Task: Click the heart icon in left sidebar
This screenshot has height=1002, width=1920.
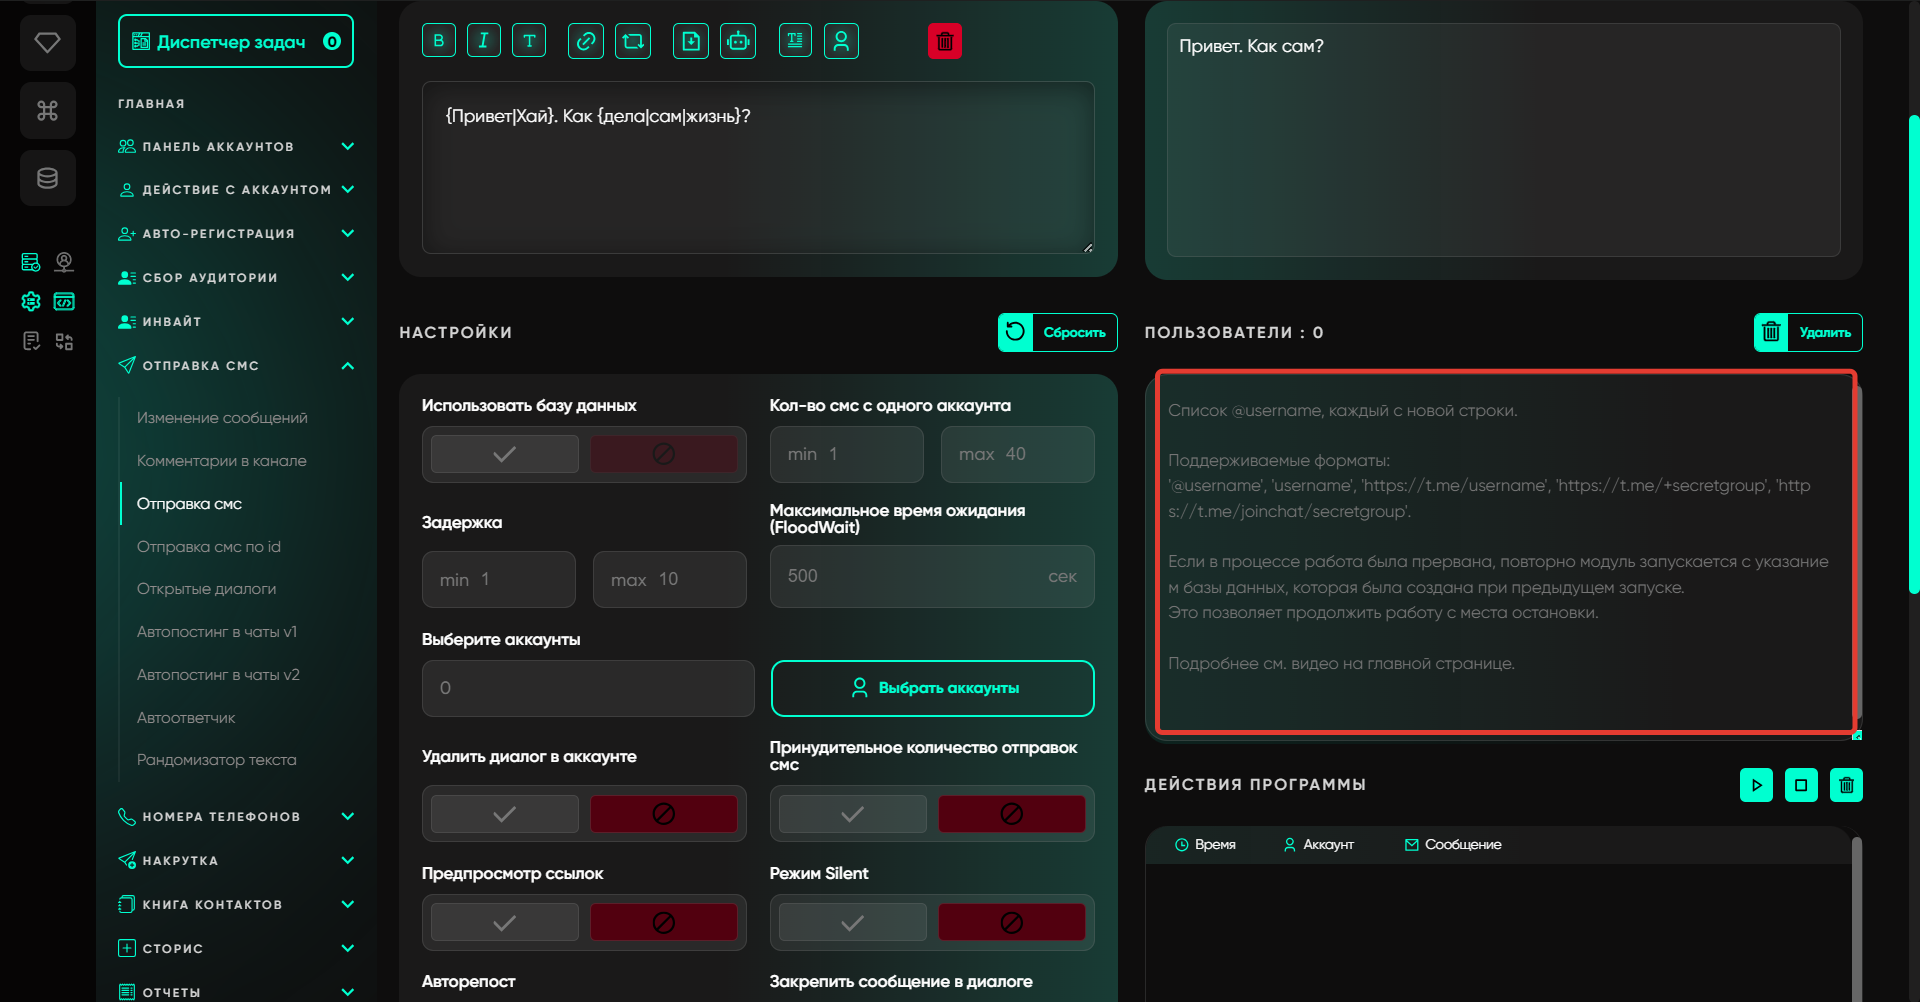Action: (x=47, y=42)
